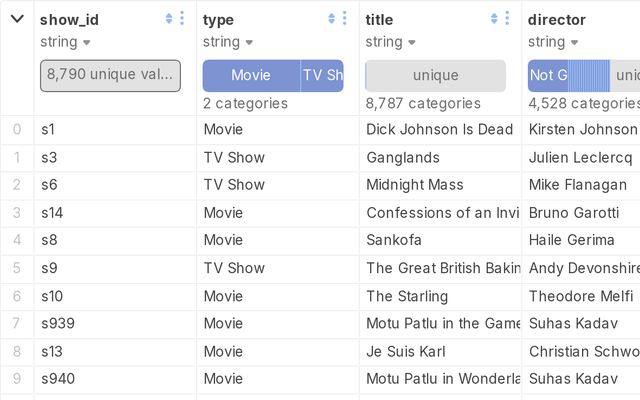
Task: Click sort icon on show_id column
Action: pyautogui.click(x=169, y=18)
